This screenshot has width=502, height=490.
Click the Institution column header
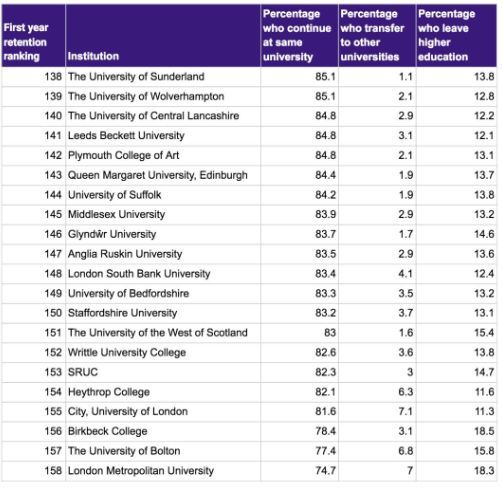(x=163, y=36)
